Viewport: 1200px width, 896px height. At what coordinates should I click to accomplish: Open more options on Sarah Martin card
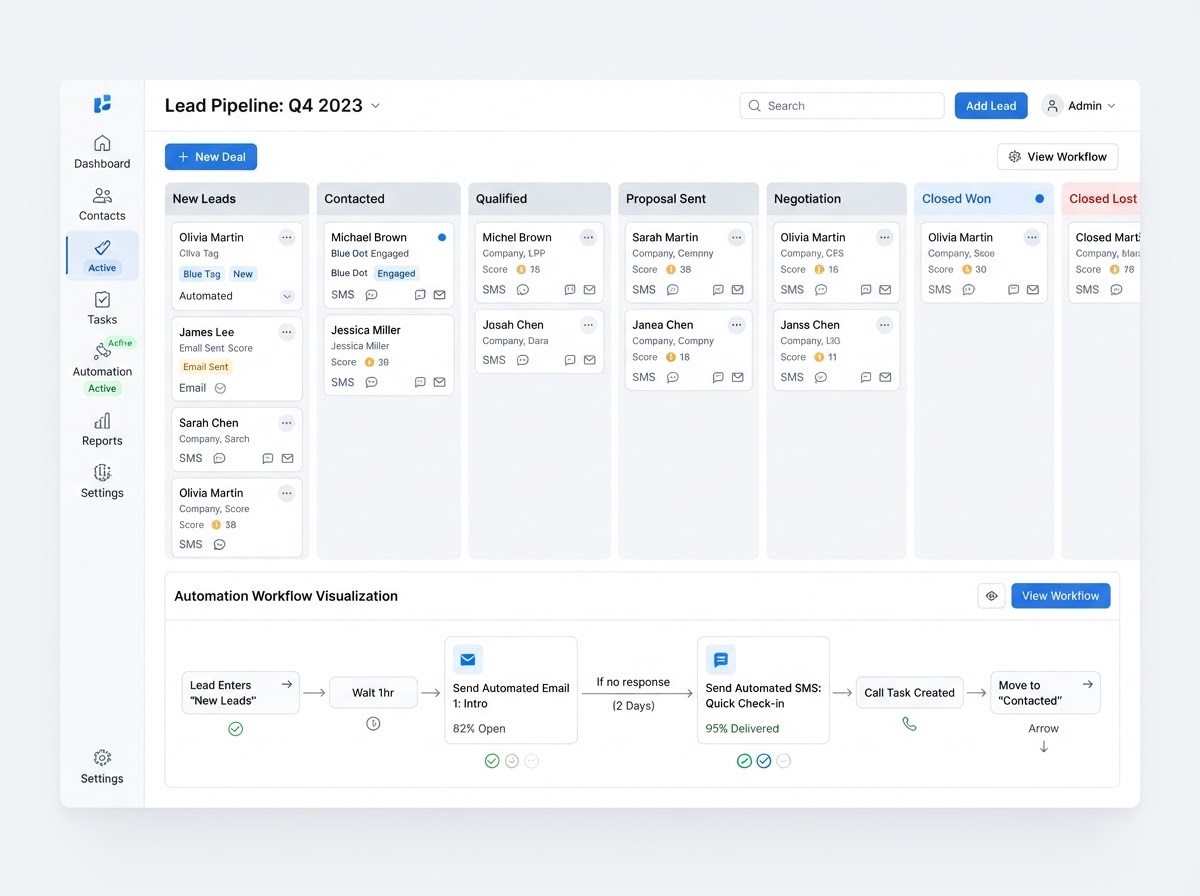pyautogui.click(x=737, y=237)
